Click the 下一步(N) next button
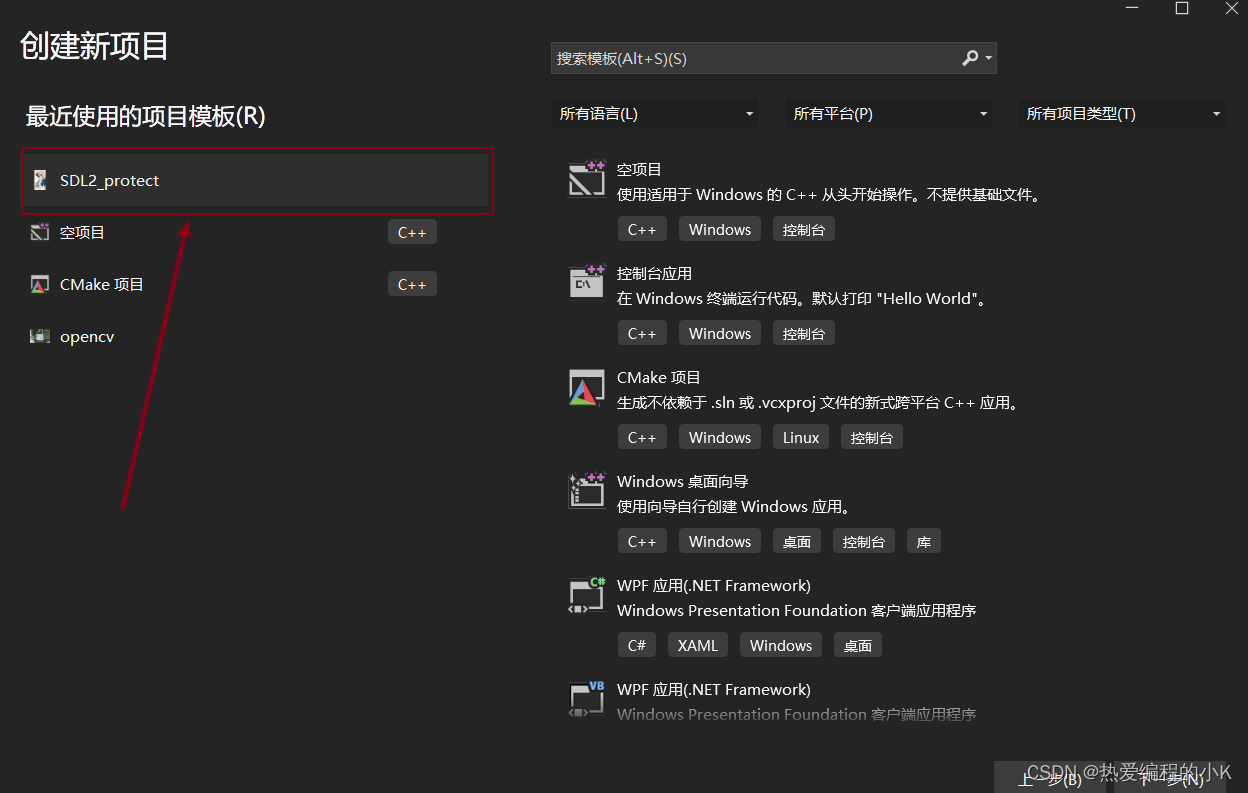This screenshot has height=793, width=1248. 1172,777
